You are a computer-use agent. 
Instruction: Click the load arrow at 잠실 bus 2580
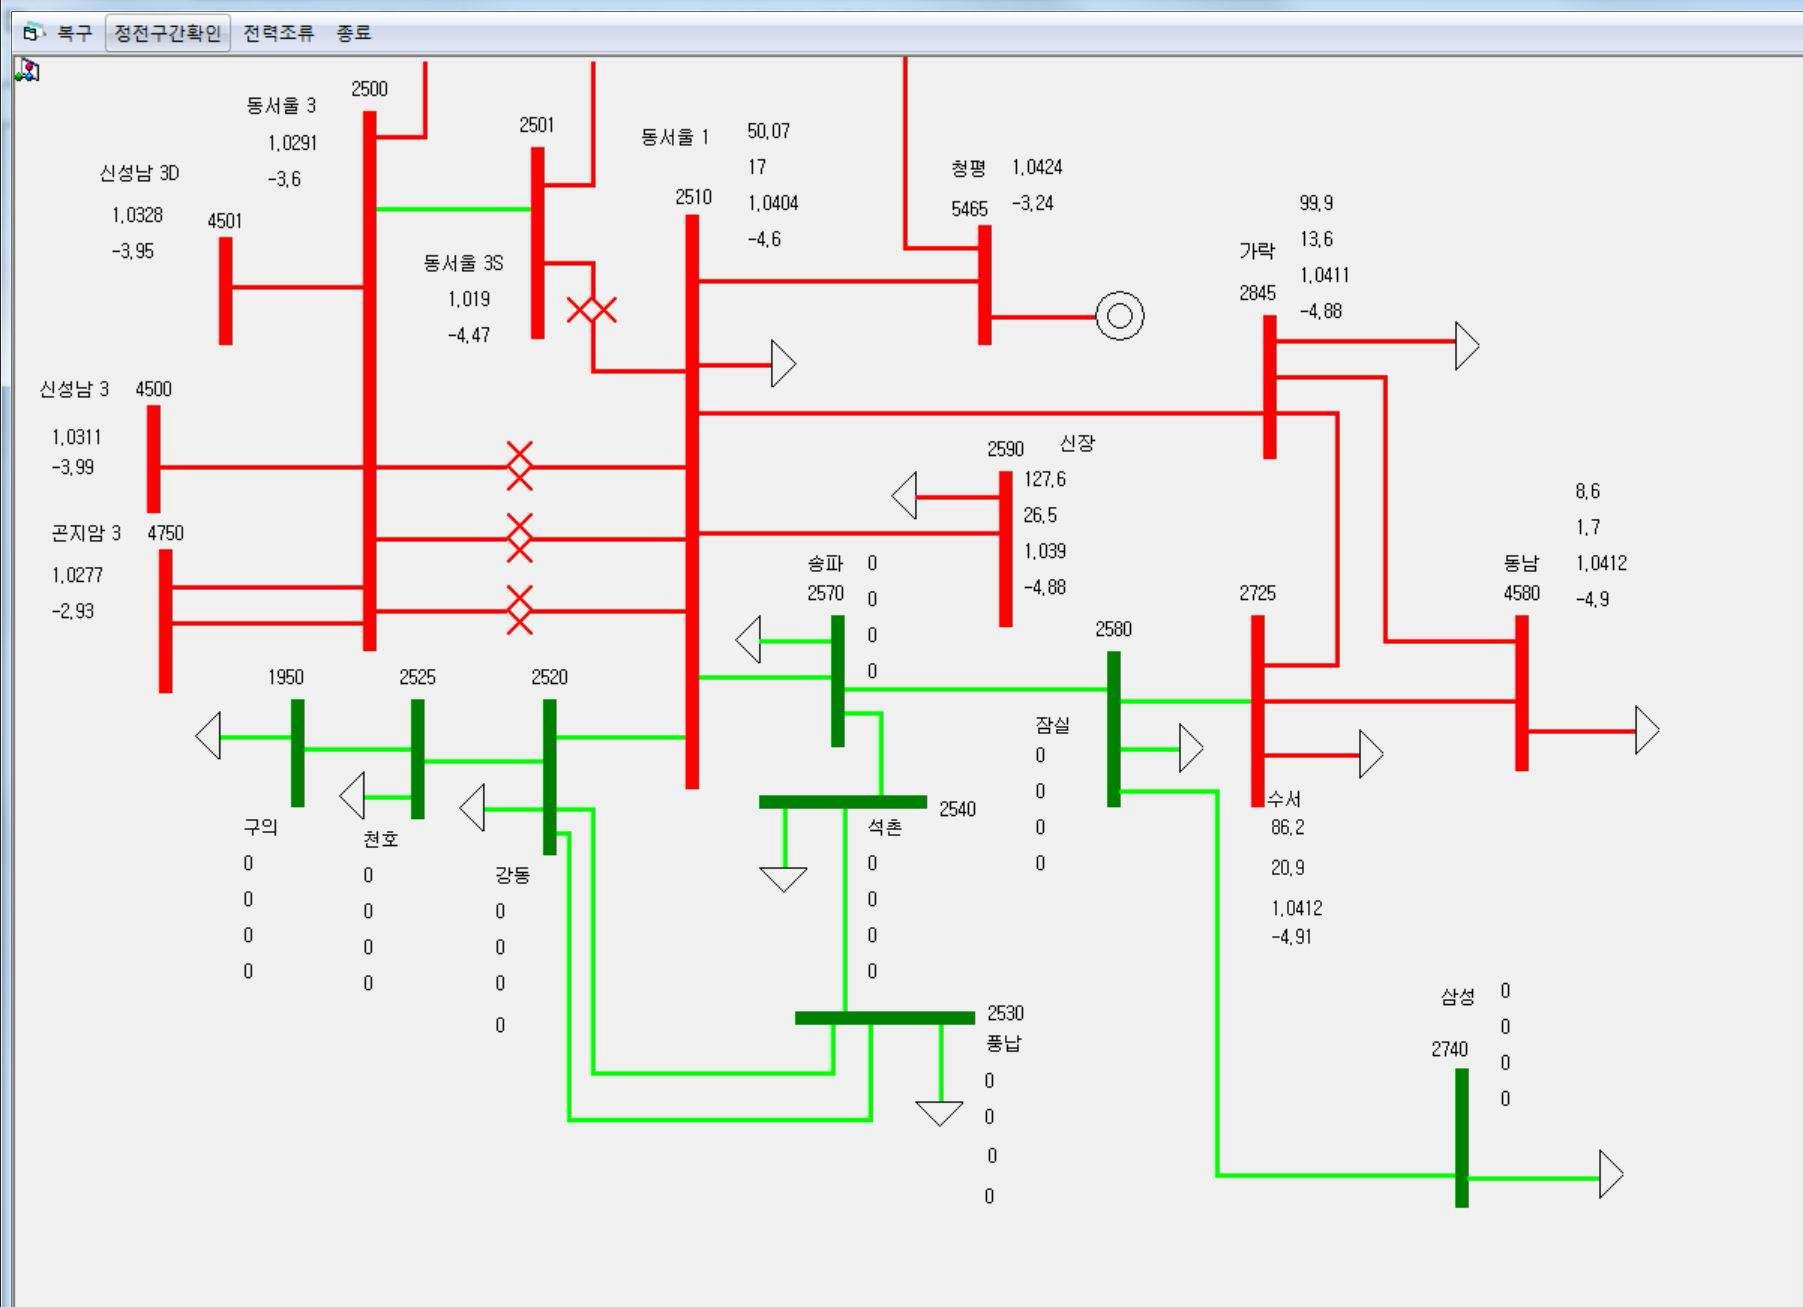point(1191,748)
